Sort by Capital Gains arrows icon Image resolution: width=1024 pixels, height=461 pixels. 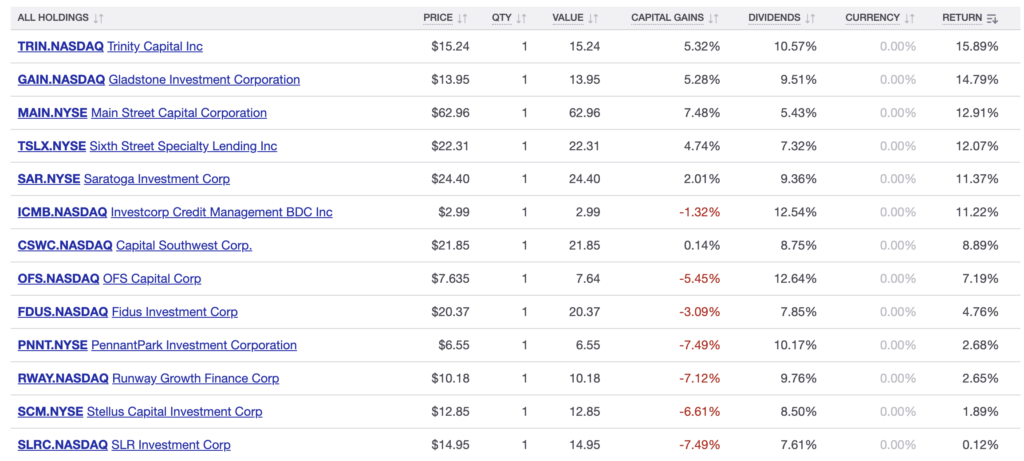(713, 18)
